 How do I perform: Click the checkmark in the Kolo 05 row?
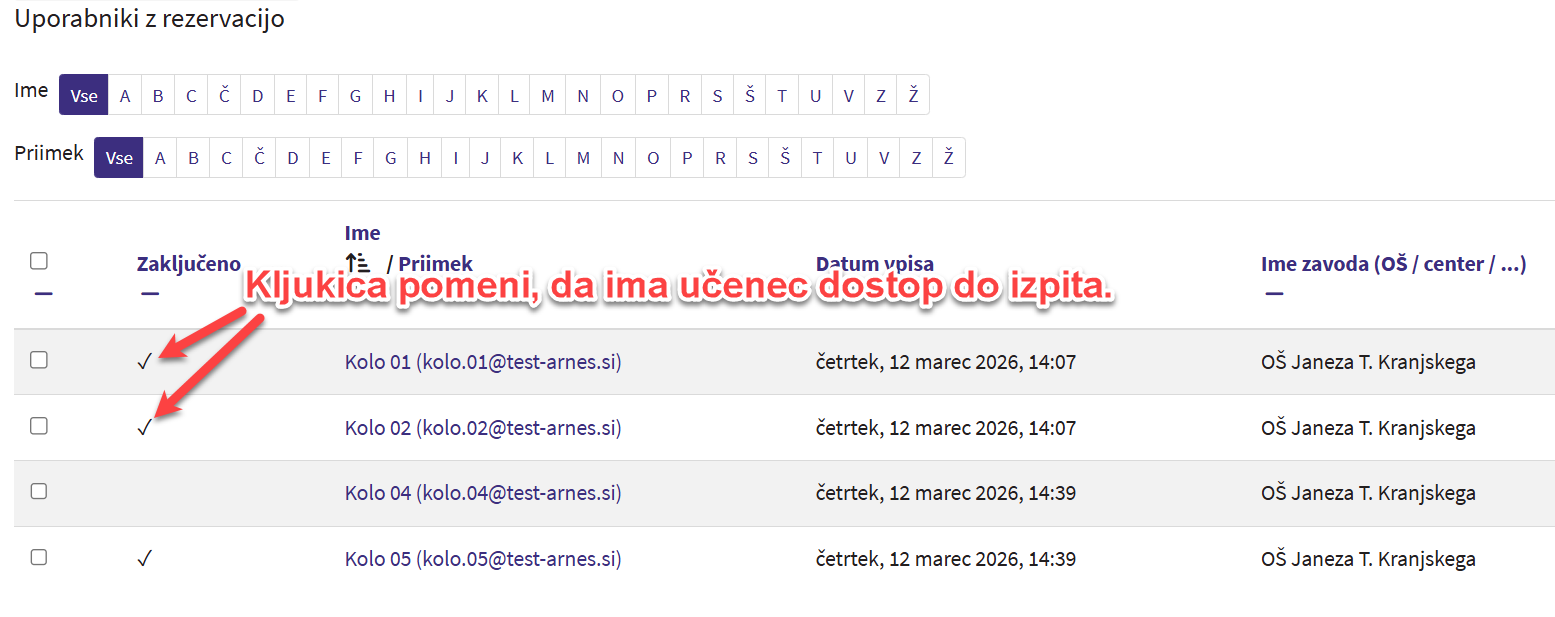[x=144, y=558]
